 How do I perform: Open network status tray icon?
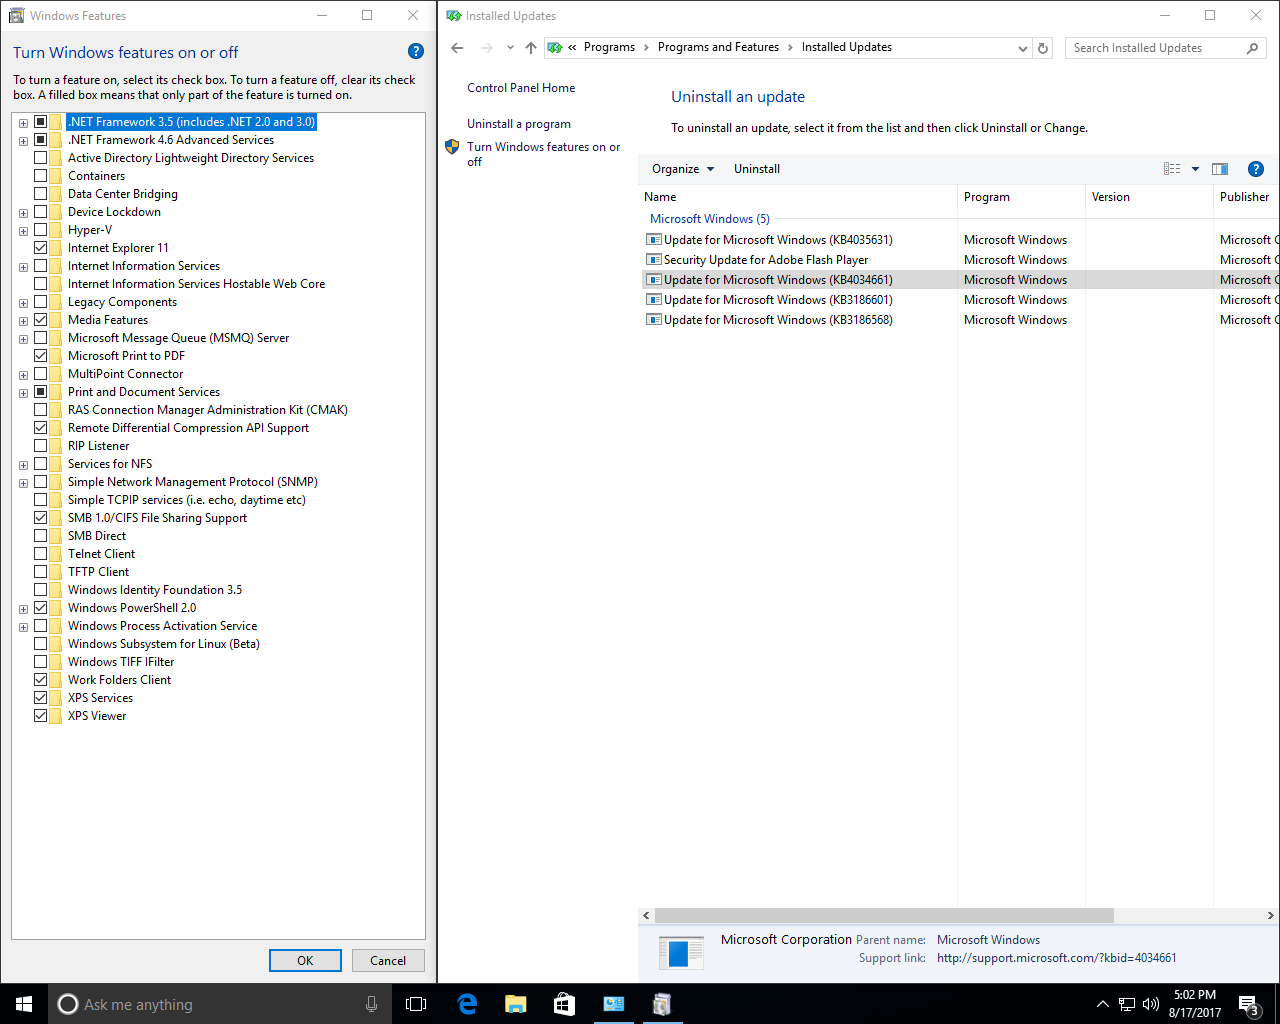(x=1127, y=1004)
